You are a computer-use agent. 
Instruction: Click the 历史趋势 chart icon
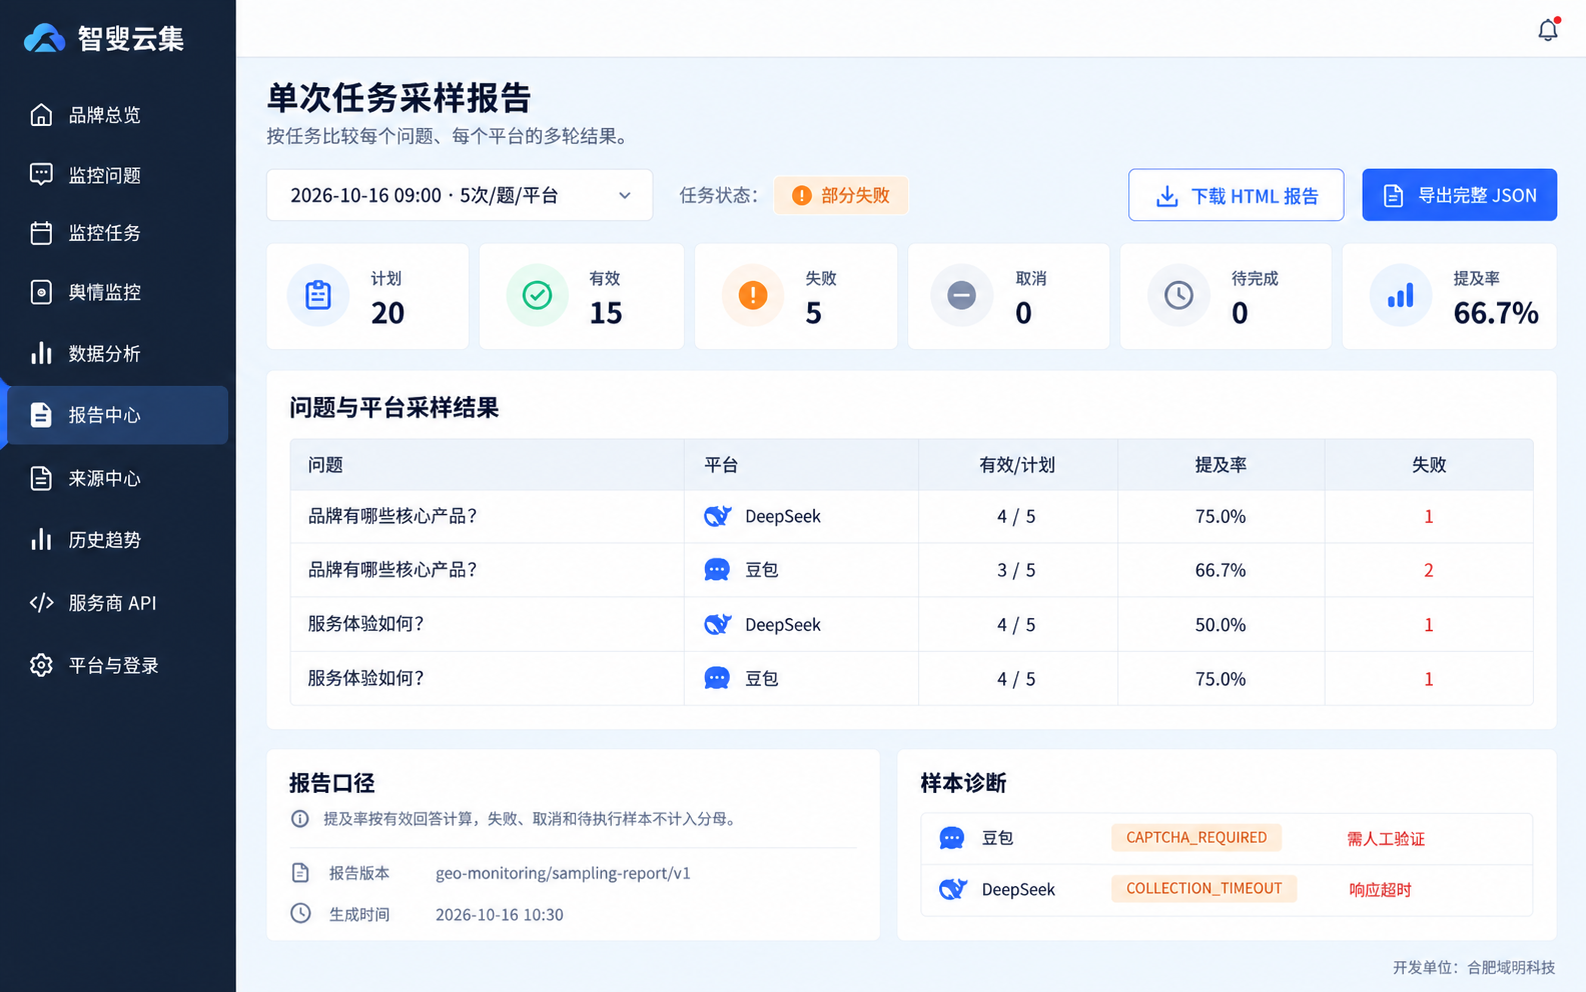click(x=41, y=540)
